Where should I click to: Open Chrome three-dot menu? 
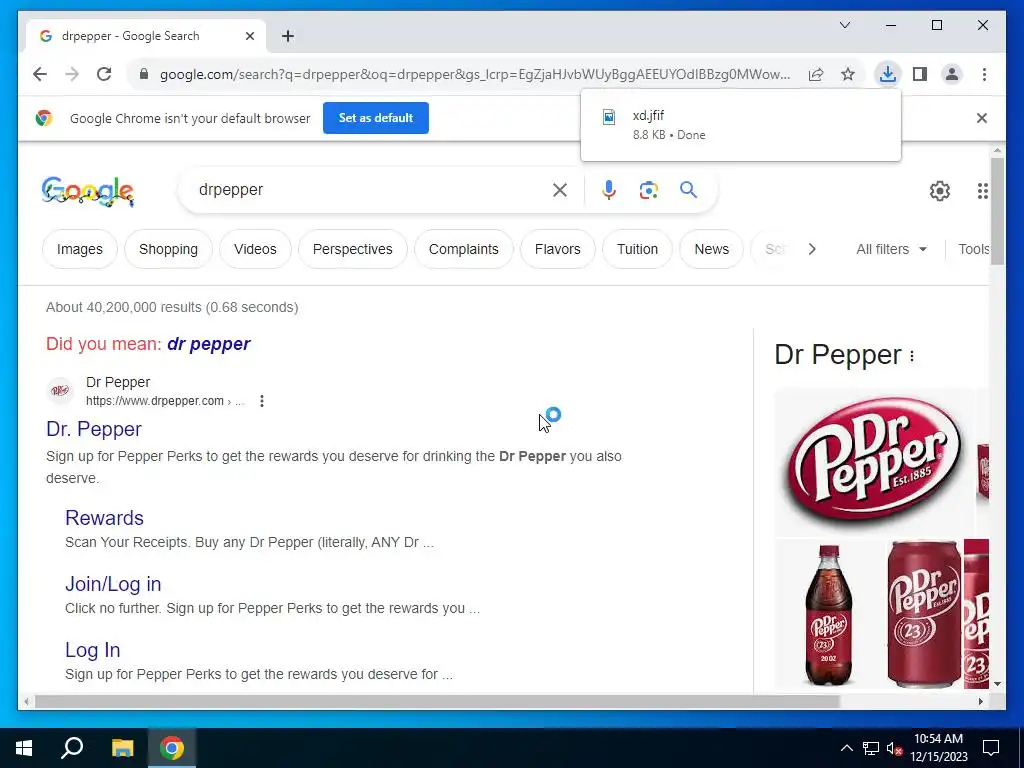click(x=984, y=74)
